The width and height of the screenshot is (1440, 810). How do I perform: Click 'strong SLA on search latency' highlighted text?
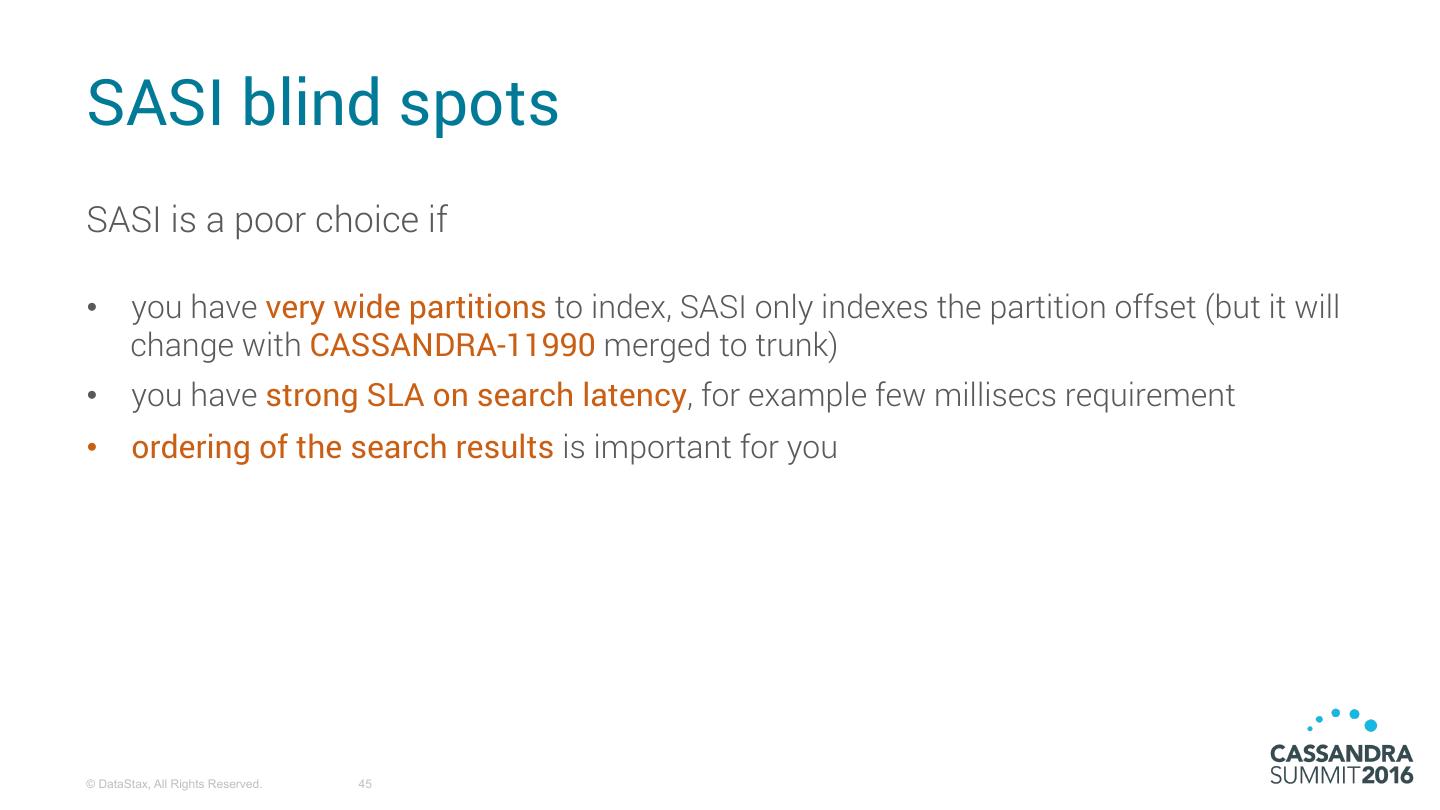[476, 396]
